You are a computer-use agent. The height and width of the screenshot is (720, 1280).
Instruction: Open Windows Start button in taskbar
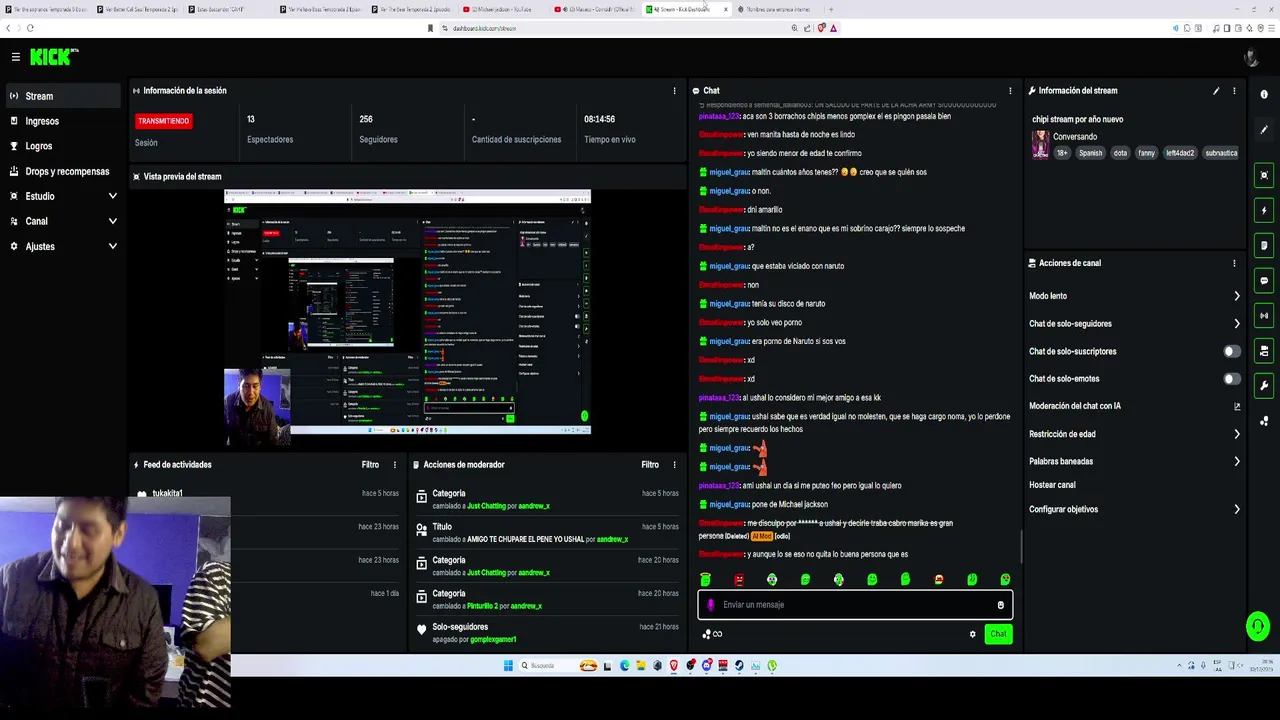click(508, 665)
